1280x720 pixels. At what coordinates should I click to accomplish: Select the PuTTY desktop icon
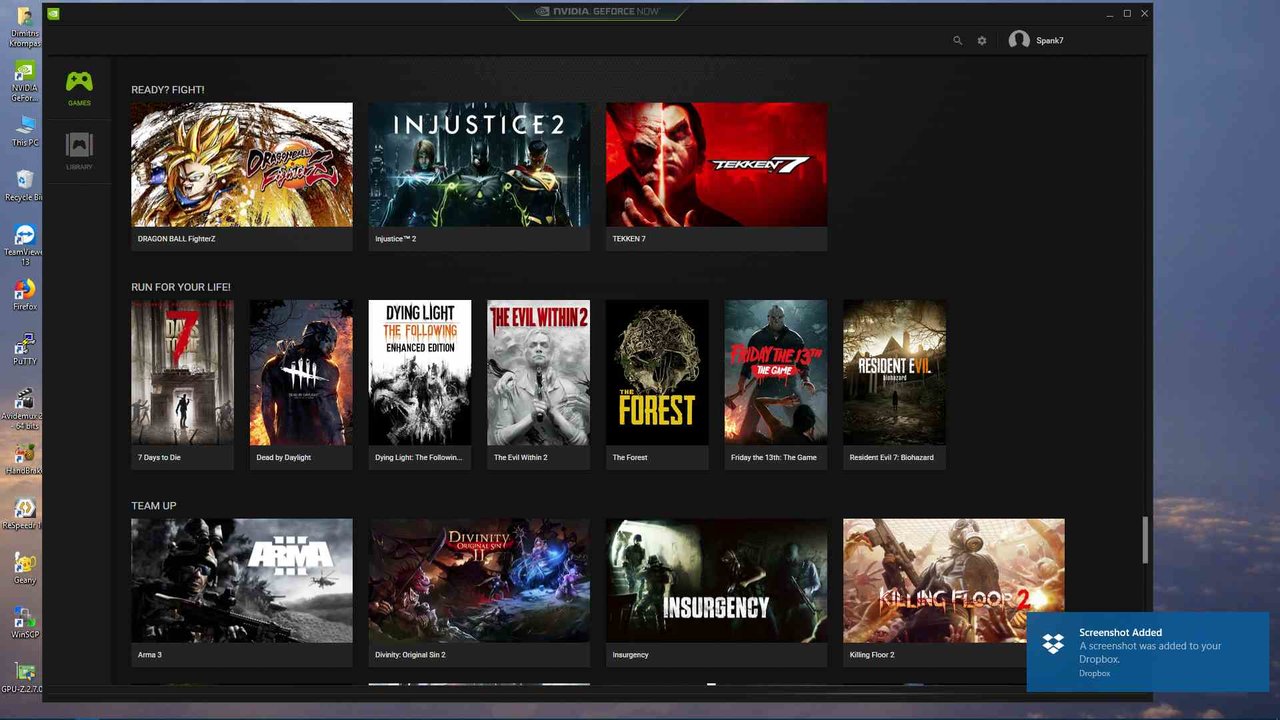(x=24, y=349)
